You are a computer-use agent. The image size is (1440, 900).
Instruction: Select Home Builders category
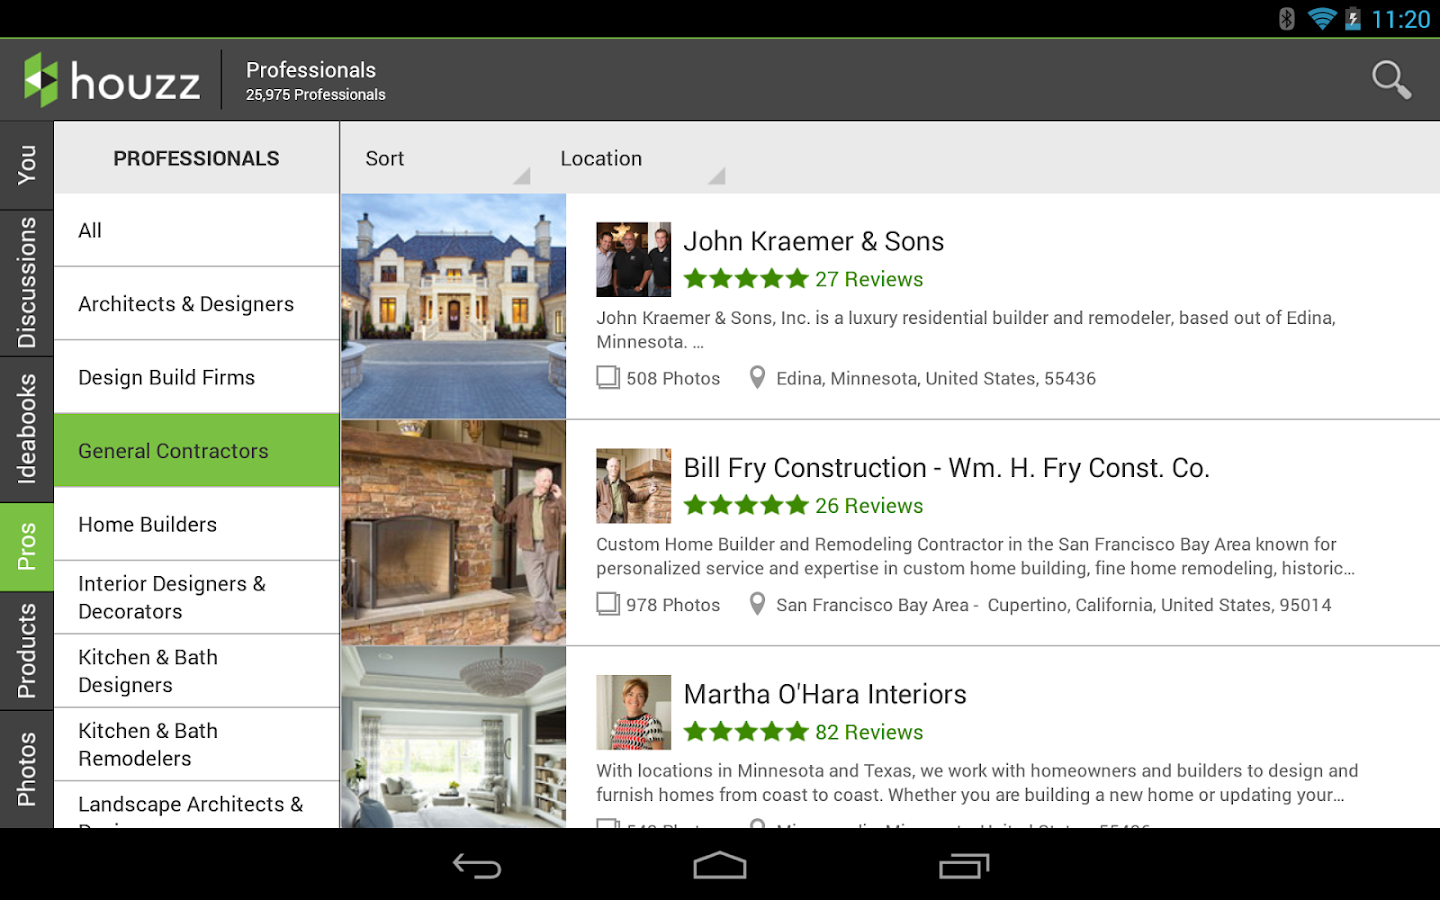click(197, 525)
